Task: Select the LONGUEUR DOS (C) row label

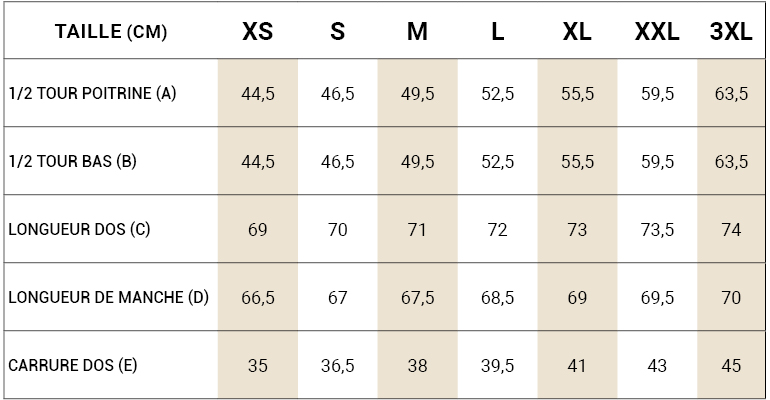Action: point(79,230)
